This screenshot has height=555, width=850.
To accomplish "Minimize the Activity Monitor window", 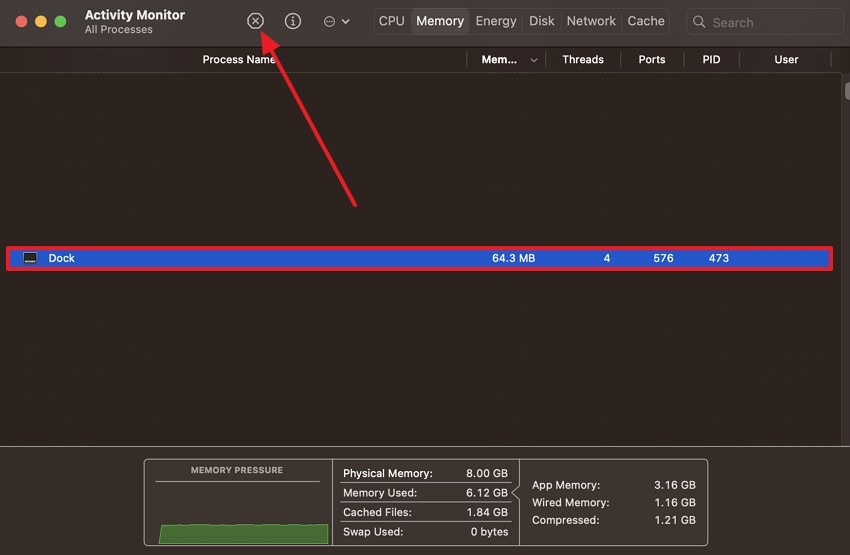I will pos(41,22).
